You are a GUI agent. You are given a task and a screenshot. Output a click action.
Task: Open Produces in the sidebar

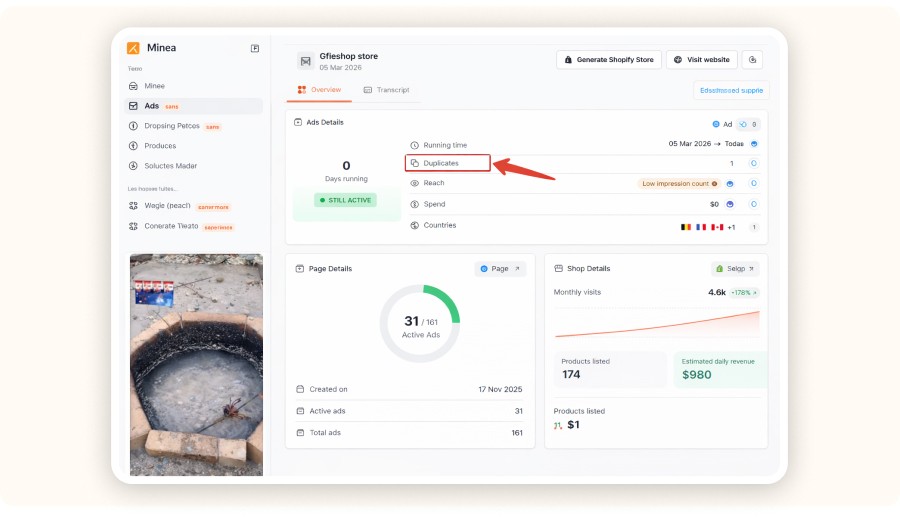point(194,146)
